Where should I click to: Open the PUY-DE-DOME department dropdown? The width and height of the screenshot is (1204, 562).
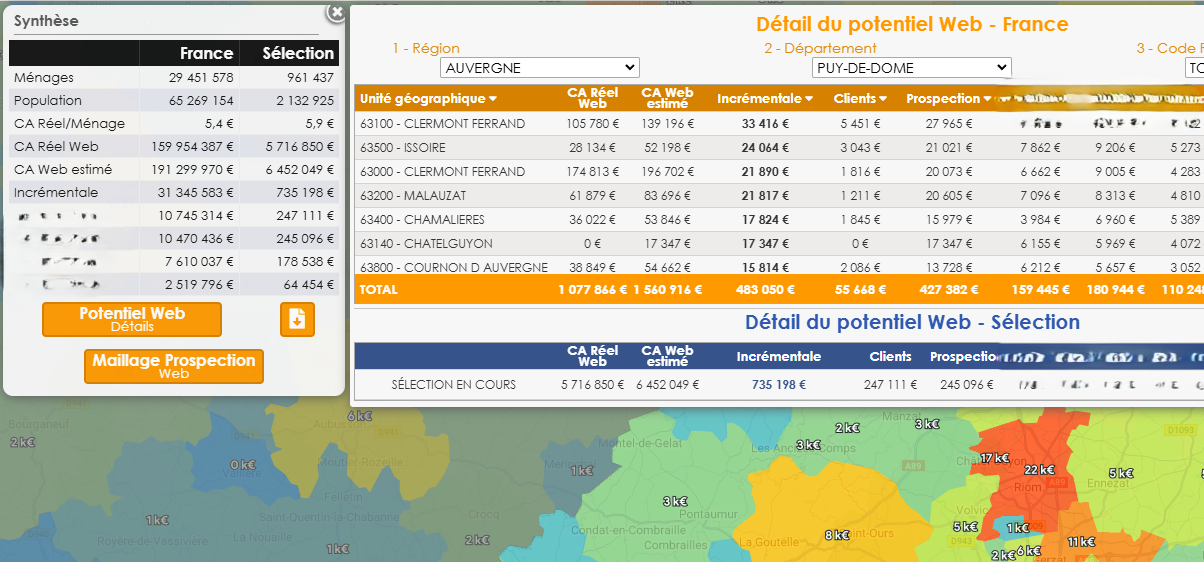[911, 68]
